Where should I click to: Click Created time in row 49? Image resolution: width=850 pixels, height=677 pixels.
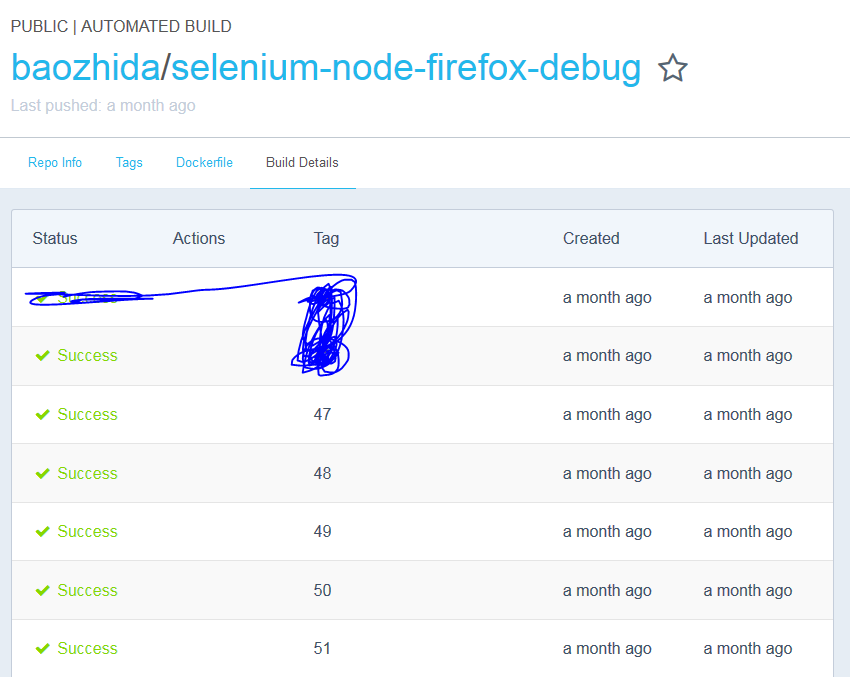point(607,532)
